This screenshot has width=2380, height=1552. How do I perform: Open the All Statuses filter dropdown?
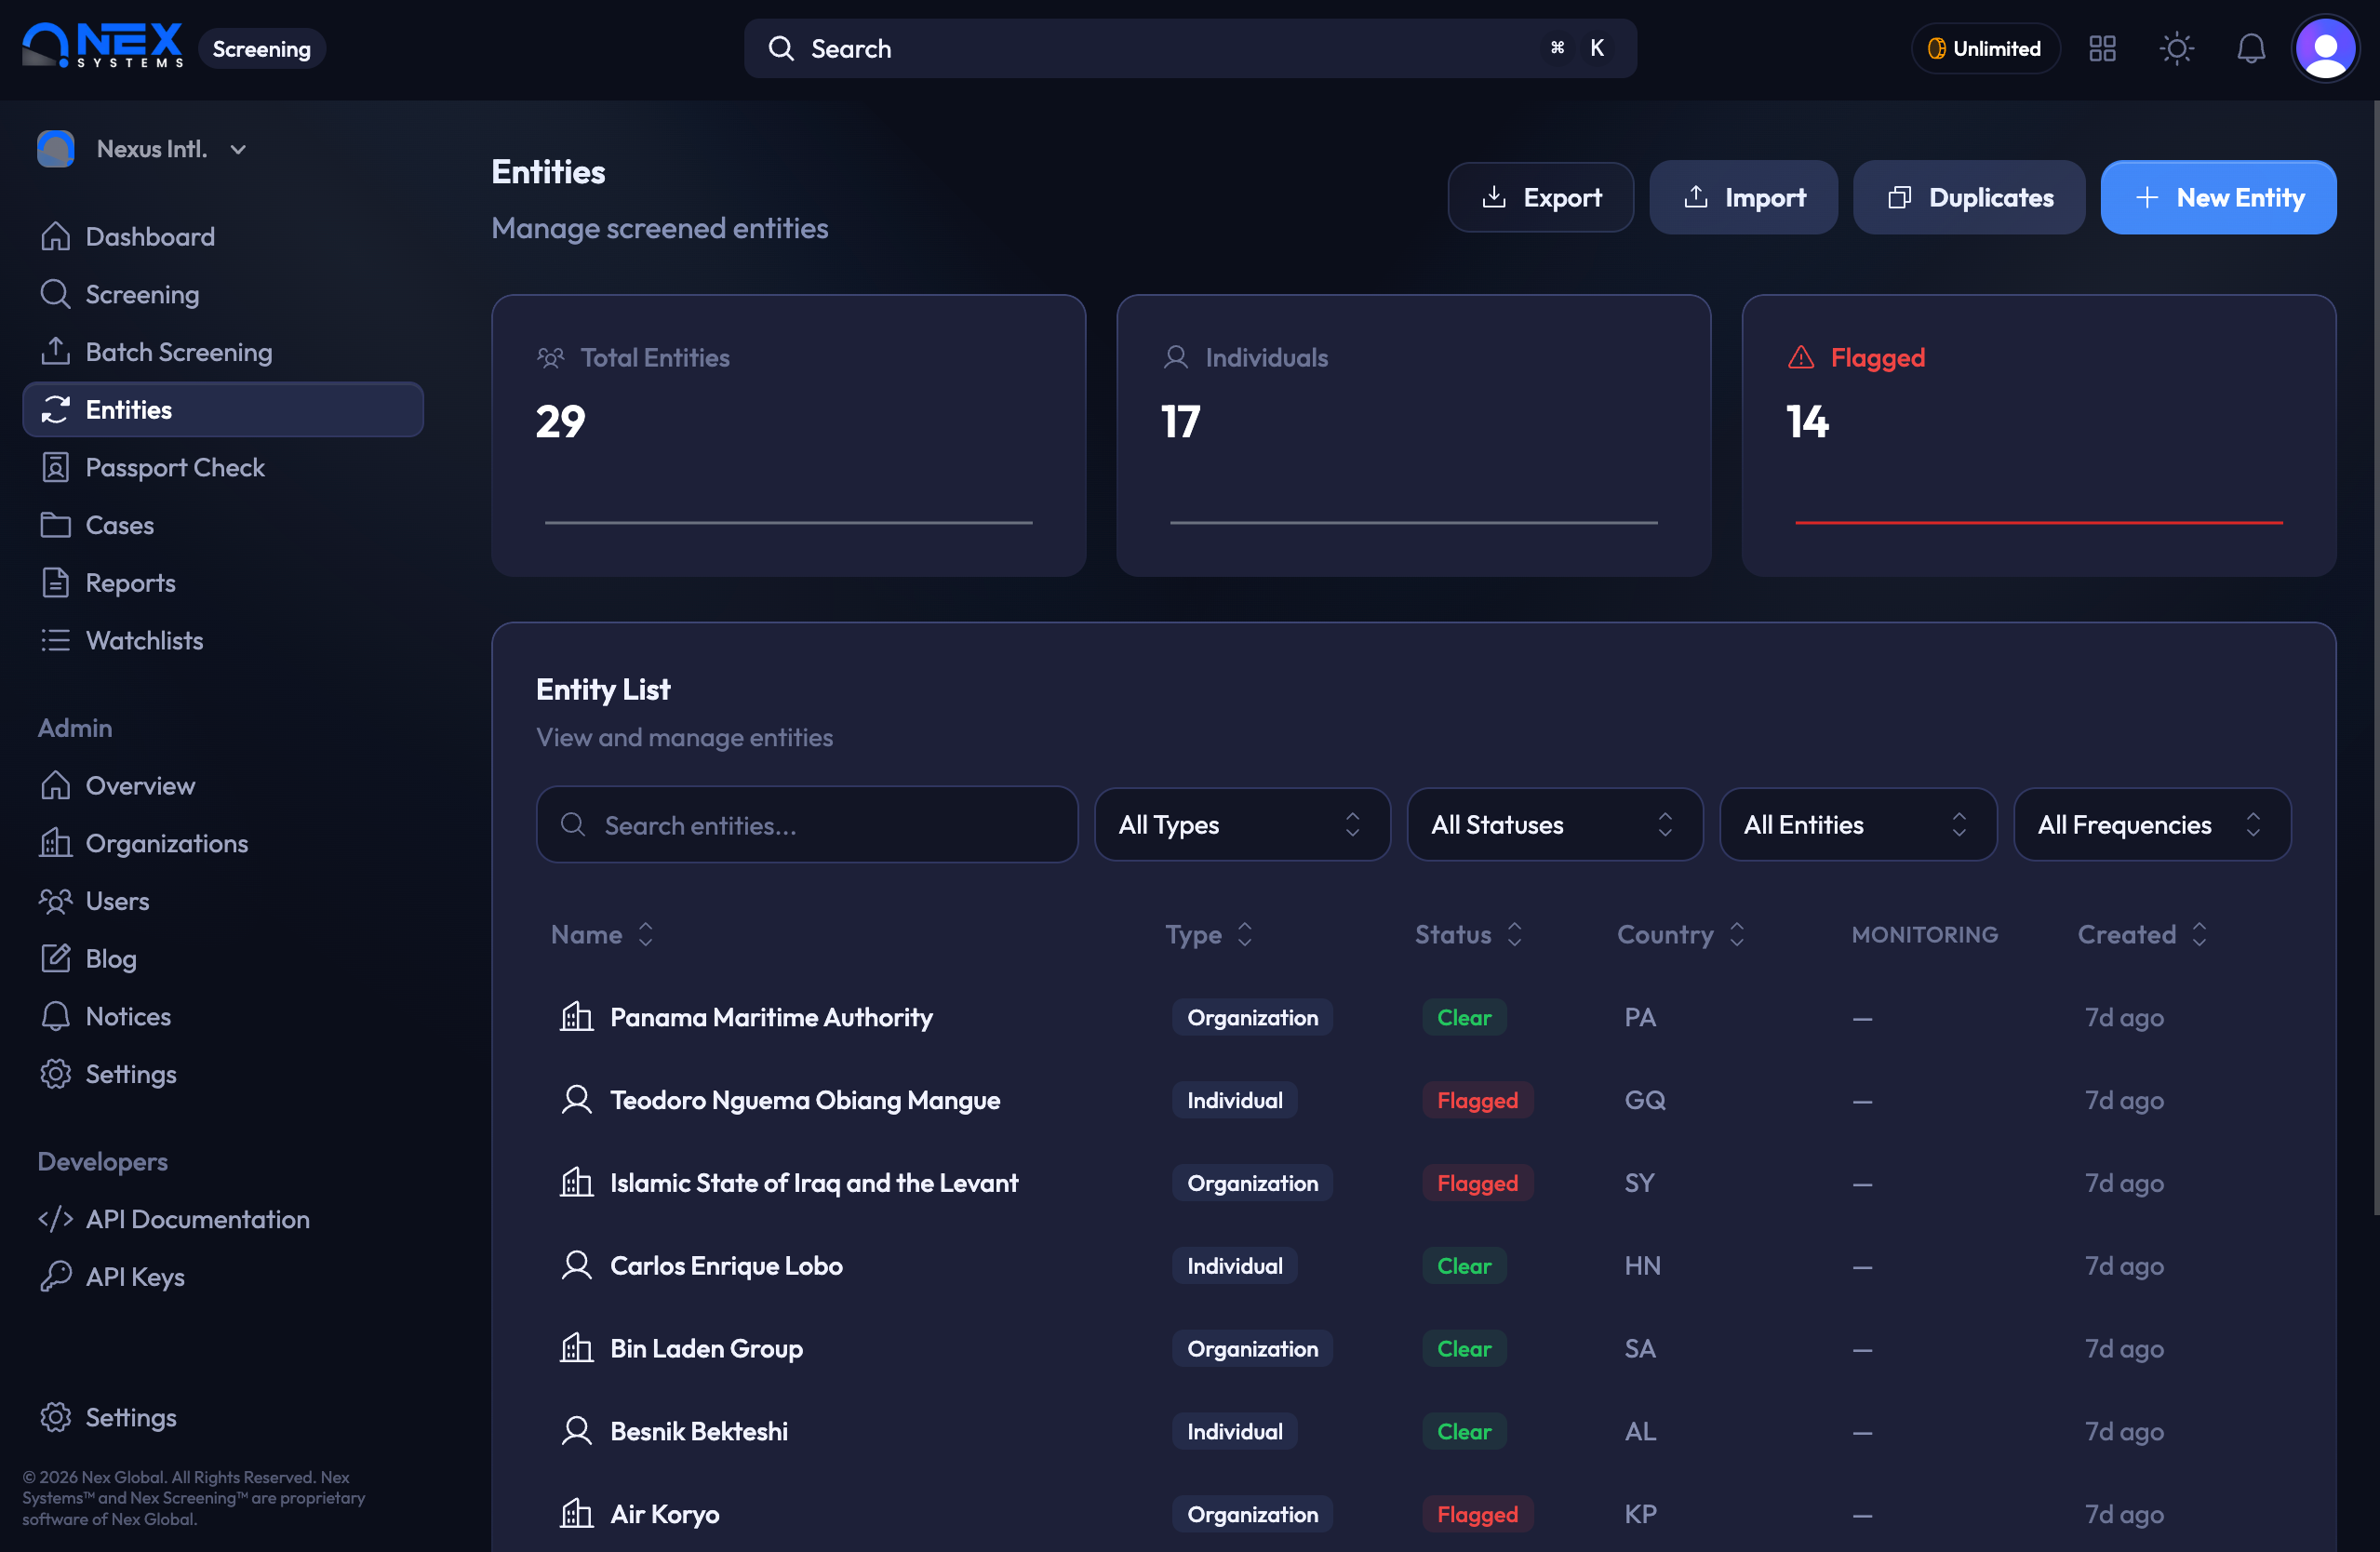pos(1554,825)
